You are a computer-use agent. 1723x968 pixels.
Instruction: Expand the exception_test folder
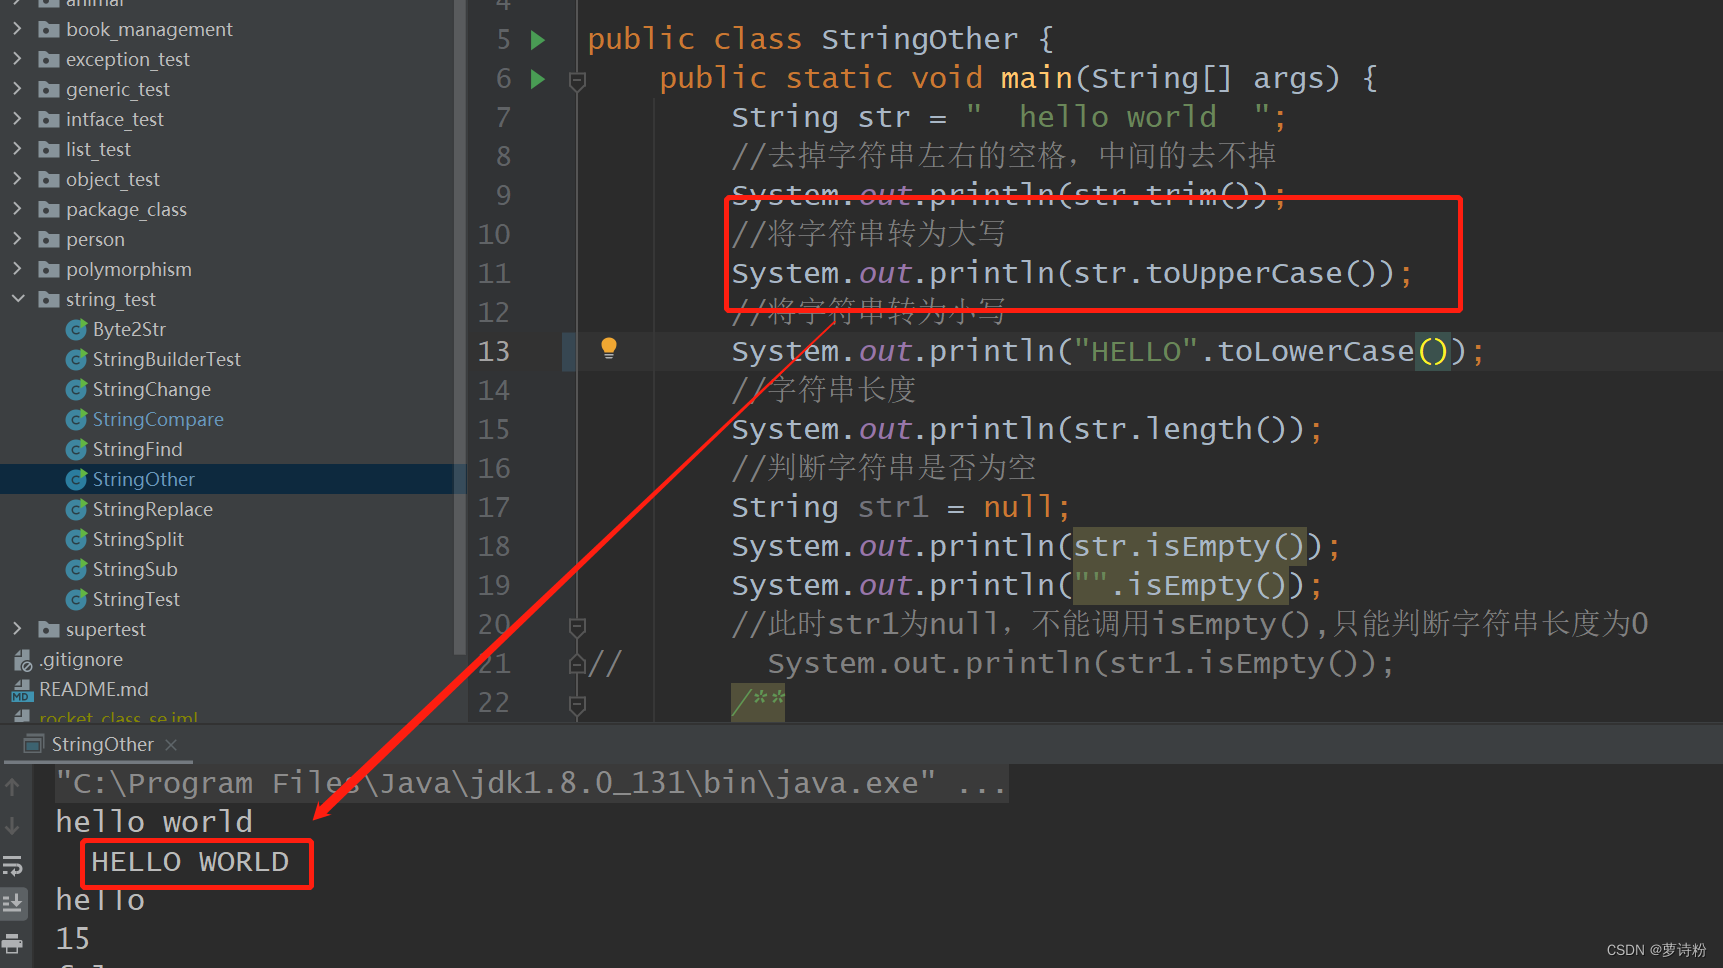17,59
